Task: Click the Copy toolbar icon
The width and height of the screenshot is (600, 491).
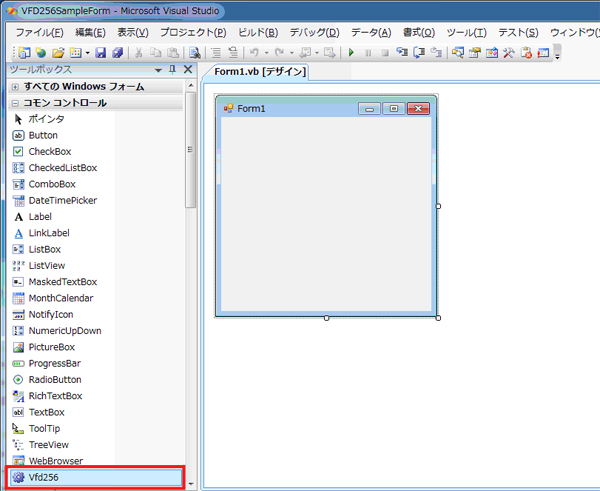Action: 155,52
